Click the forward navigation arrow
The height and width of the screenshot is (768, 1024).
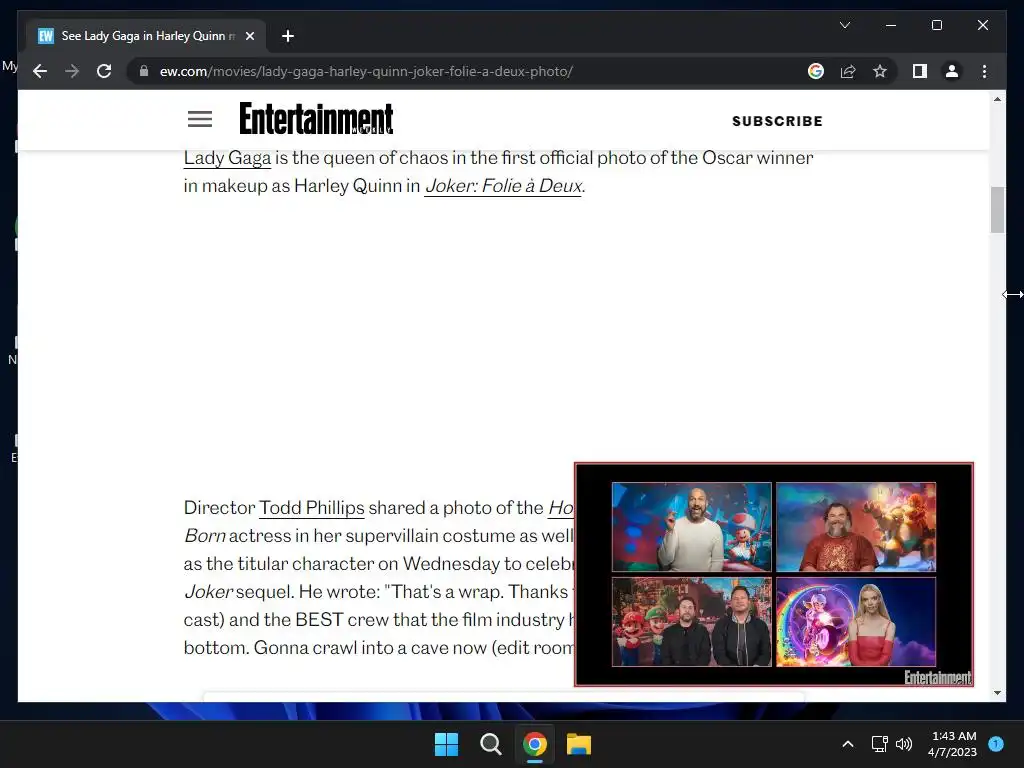[72, 71]
